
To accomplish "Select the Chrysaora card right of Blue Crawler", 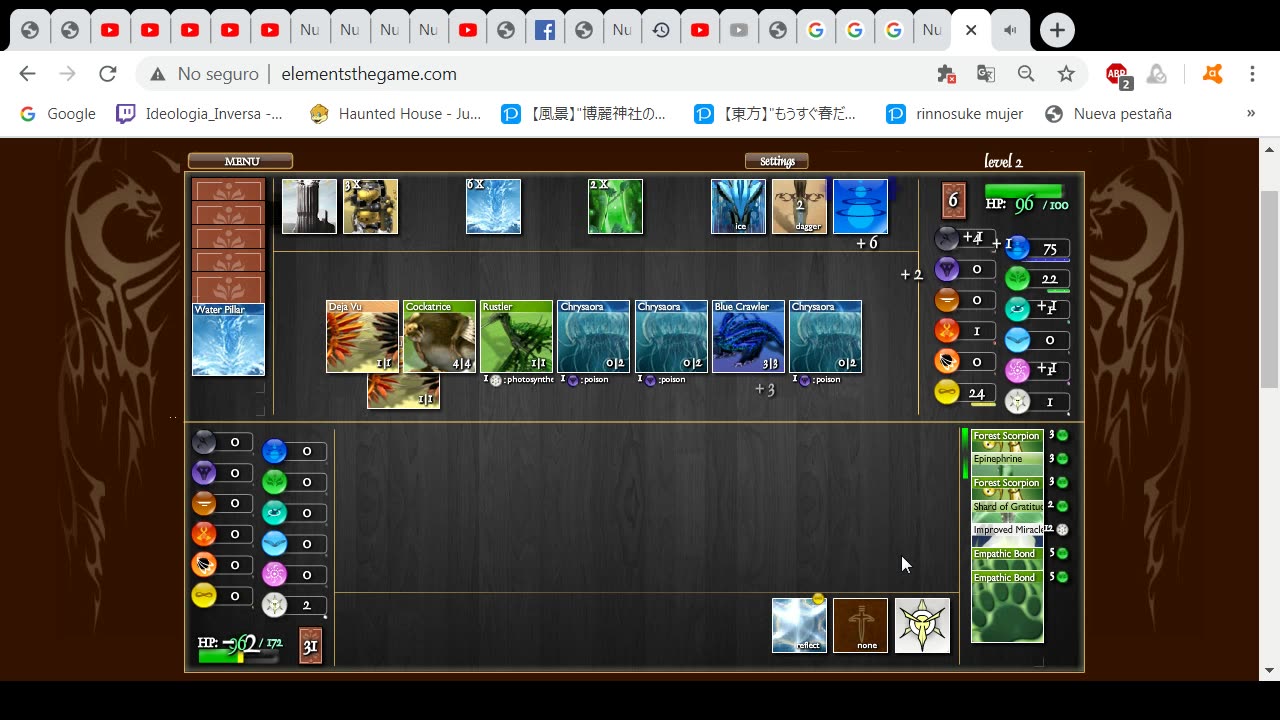I will click(825, 336).
